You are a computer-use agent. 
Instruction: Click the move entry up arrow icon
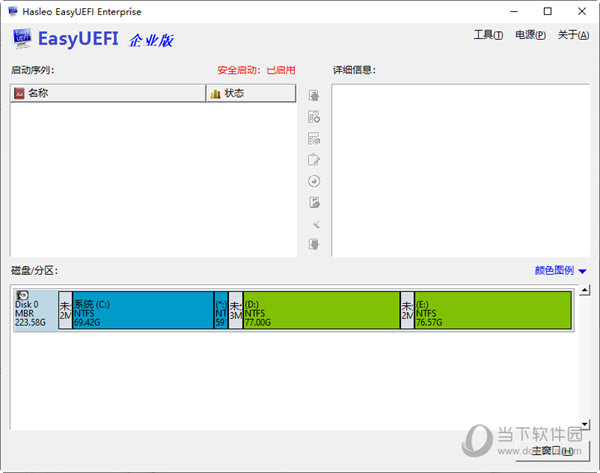coord(314,95)
